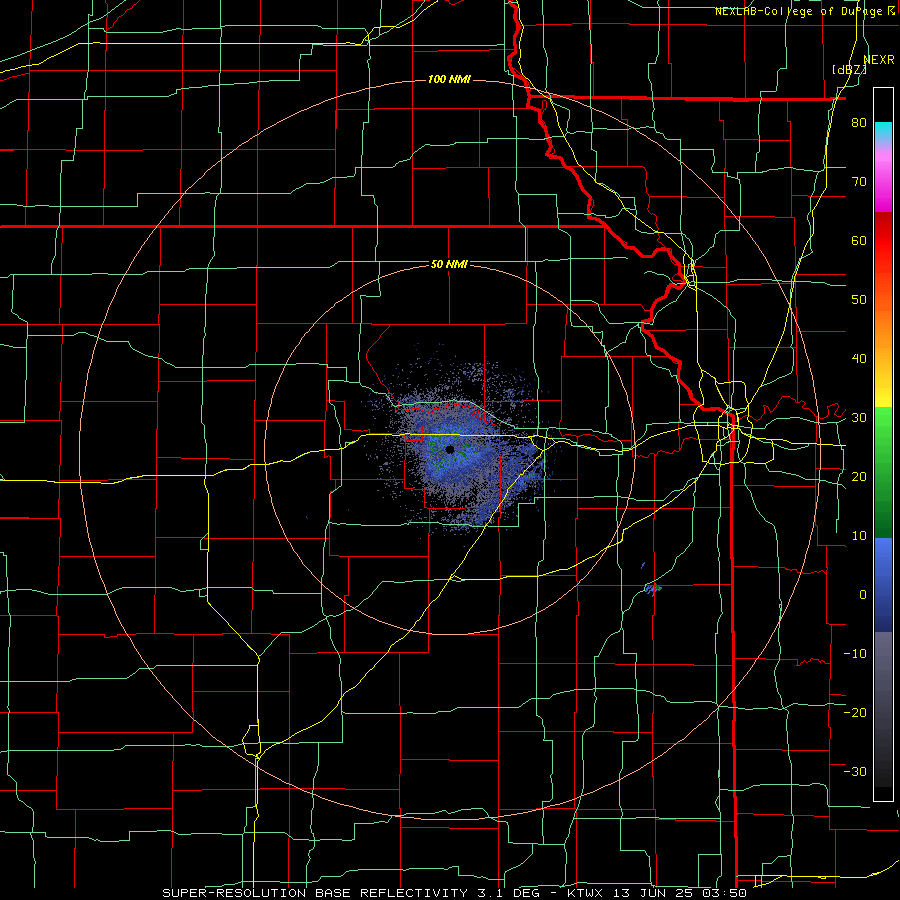Click the black radar site dot at center
Viewport: 900px width, 900px height.
(449, 449)
